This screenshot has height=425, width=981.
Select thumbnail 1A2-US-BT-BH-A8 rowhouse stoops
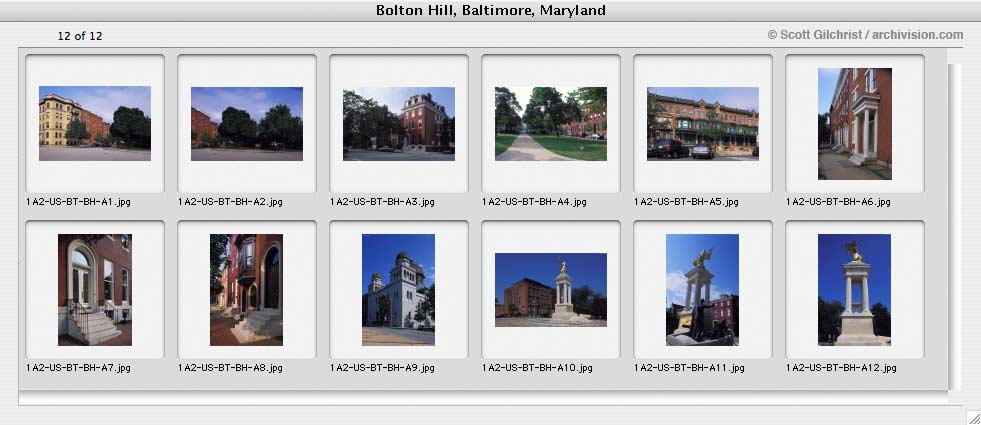click(247, 290)
